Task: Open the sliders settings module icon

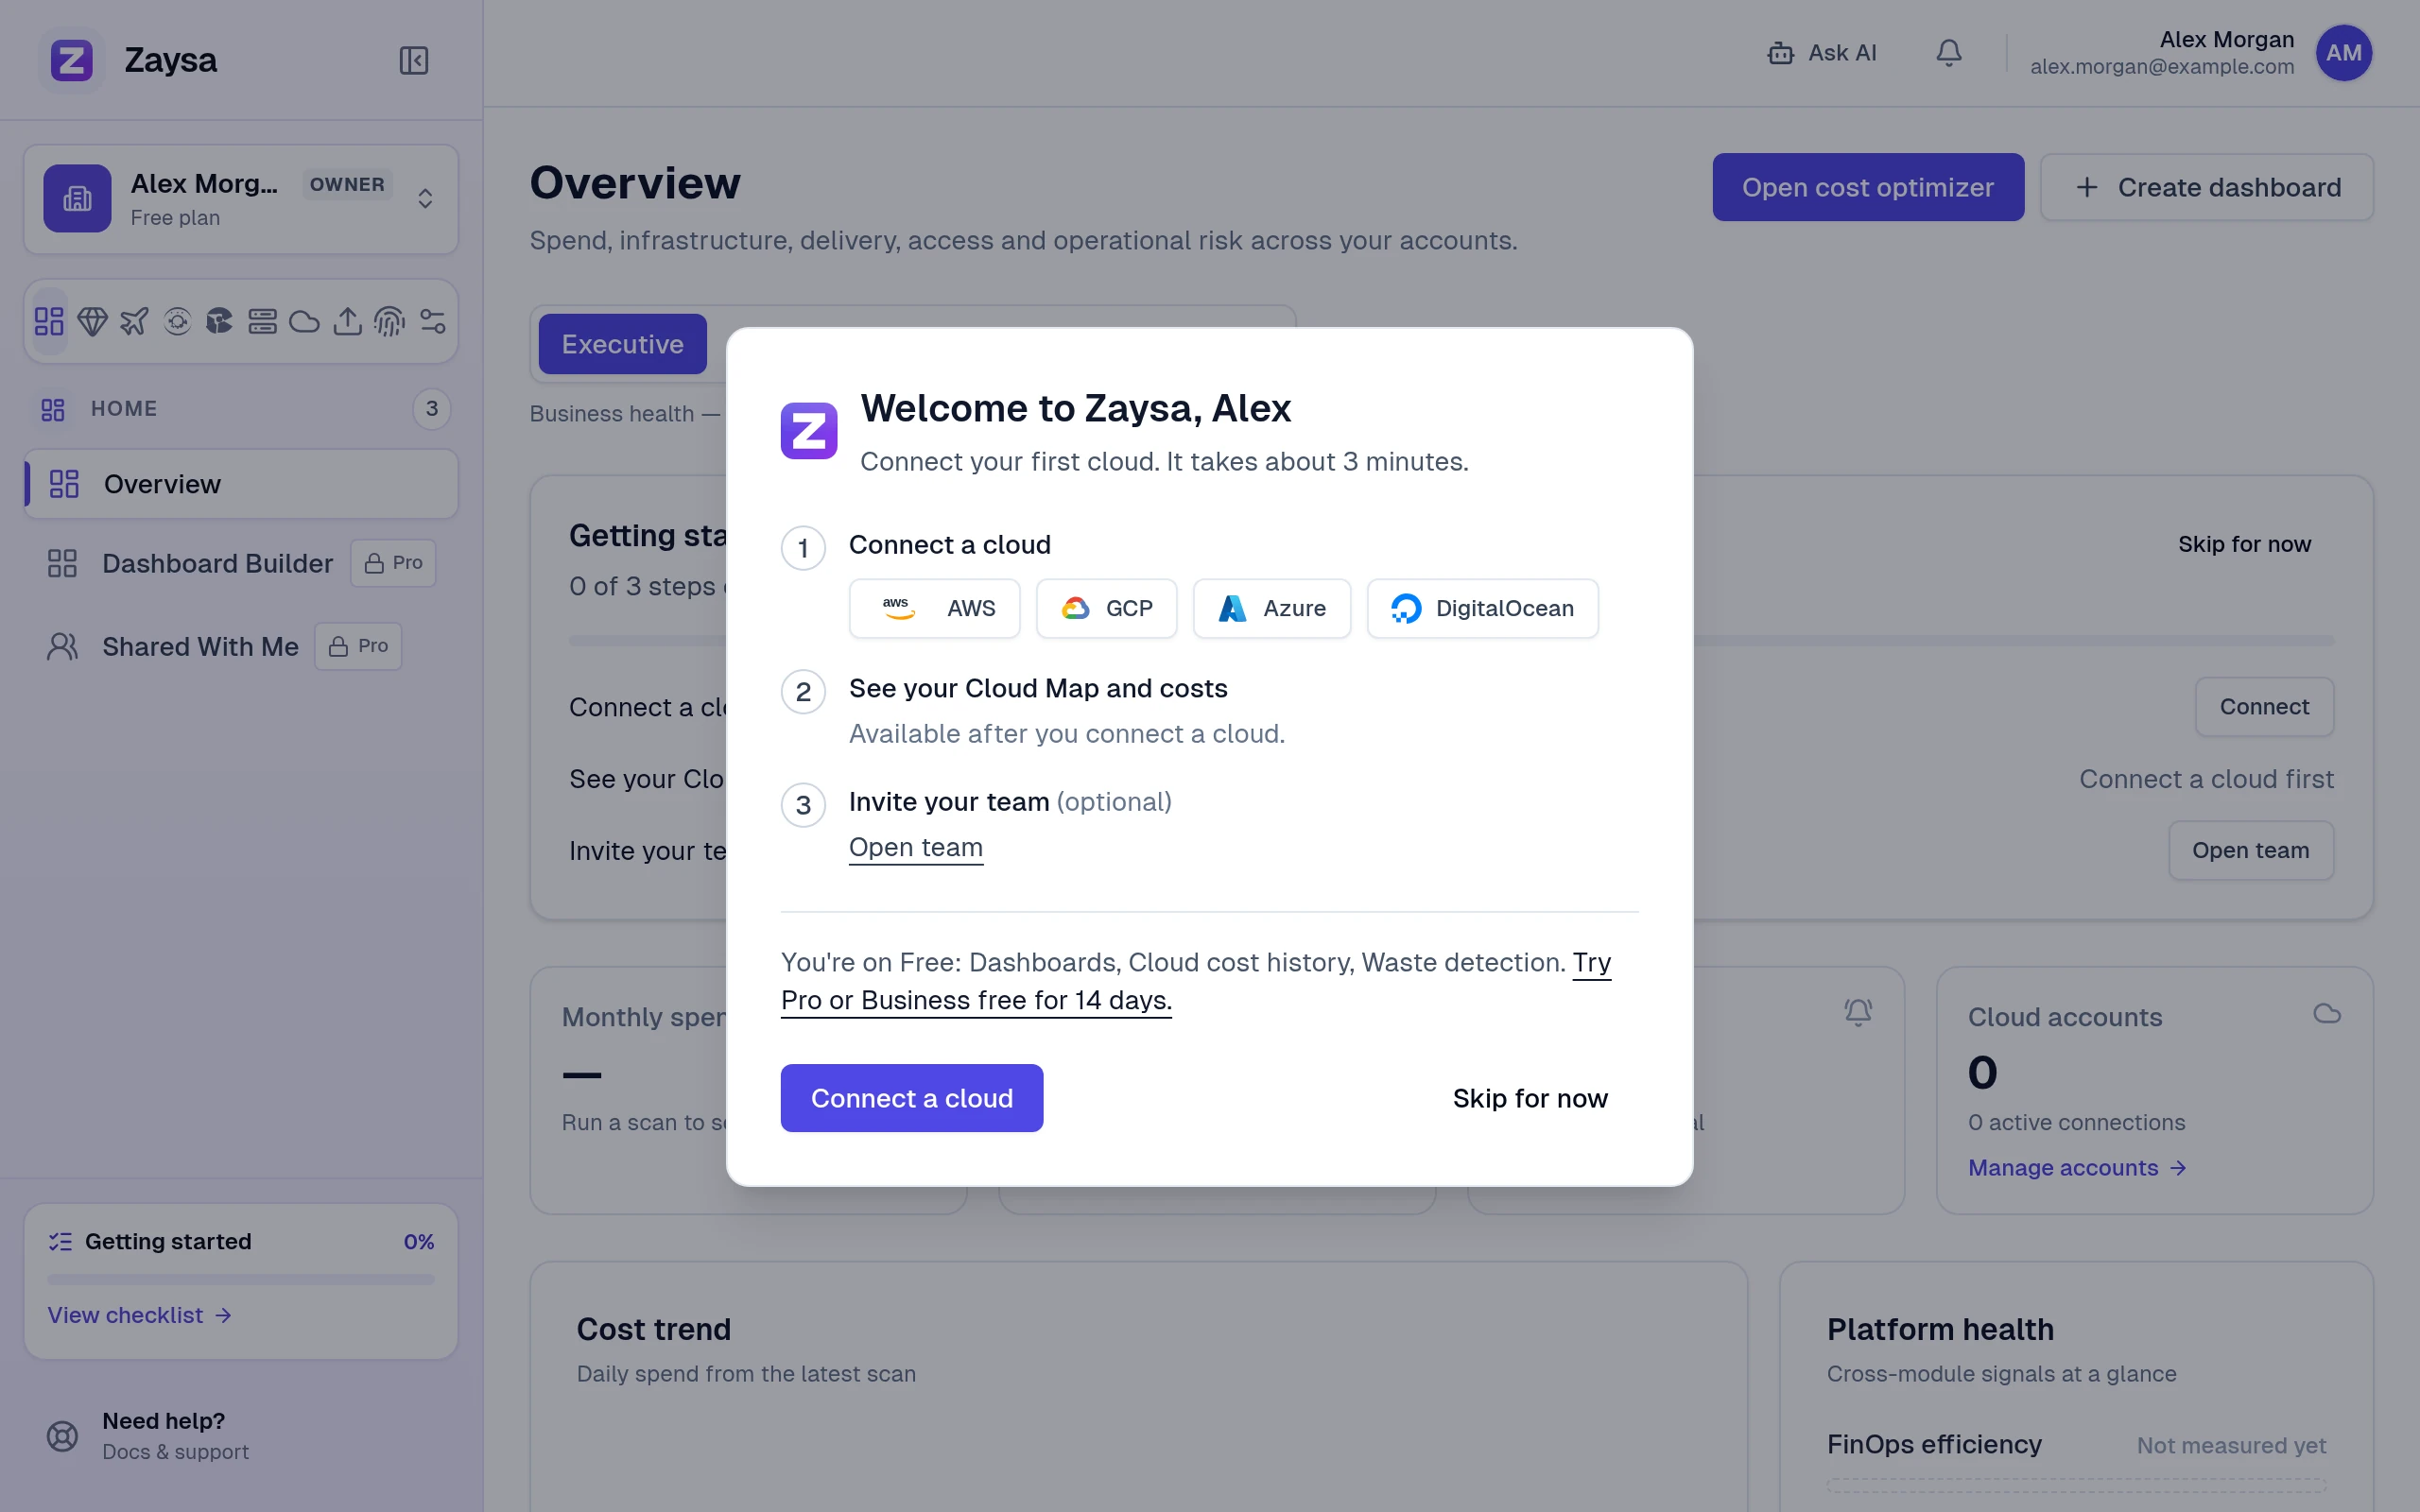Action: point(432,321)
